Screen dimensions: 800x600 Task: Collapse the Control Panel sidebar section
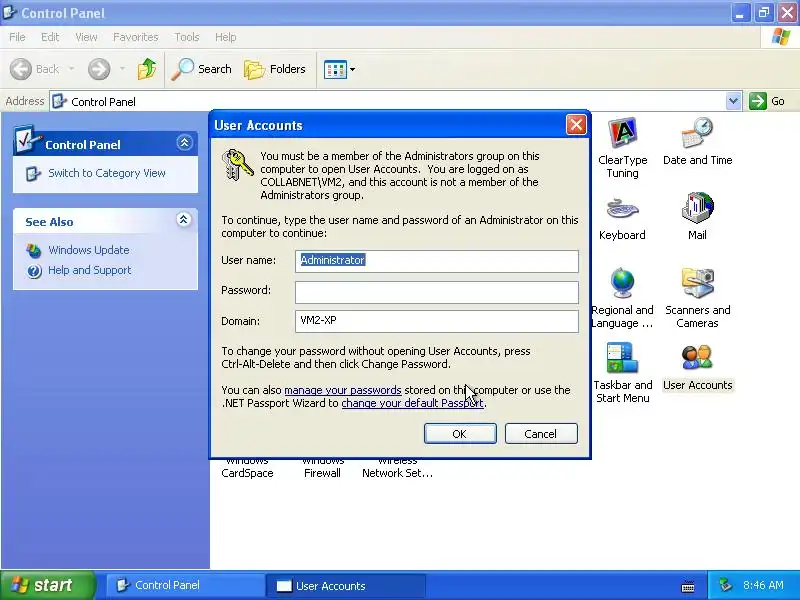(184, 142)
